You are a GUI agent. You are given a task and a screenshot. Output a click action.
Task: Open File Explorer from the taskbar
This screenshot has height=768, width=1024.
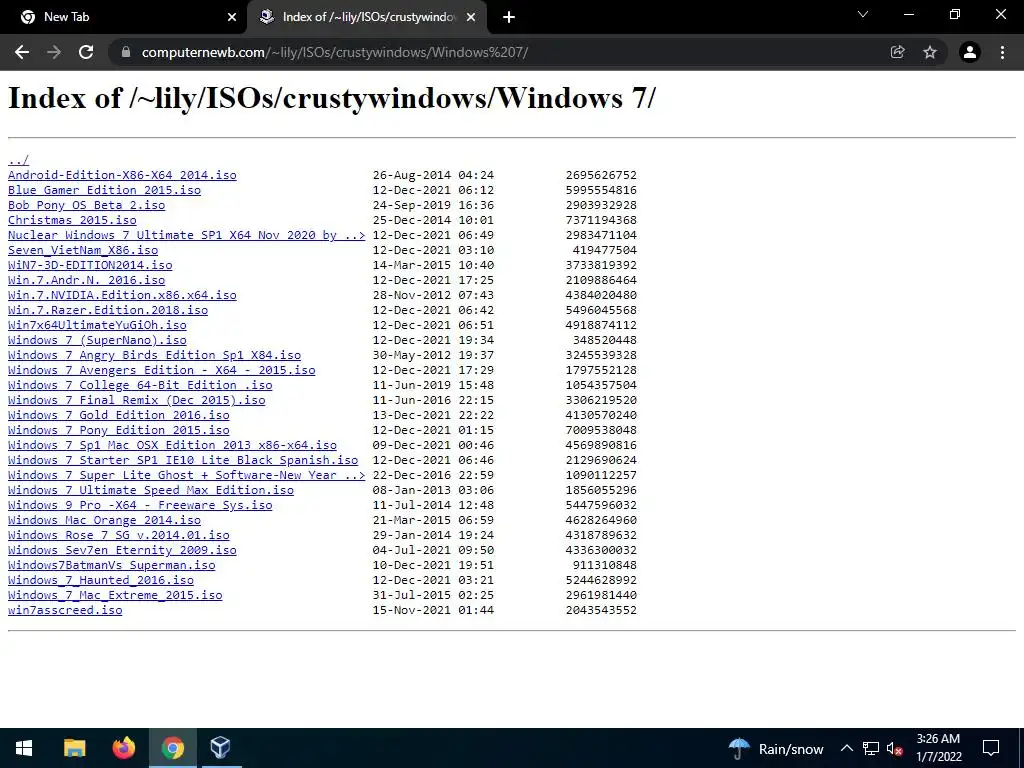(74, 748)
